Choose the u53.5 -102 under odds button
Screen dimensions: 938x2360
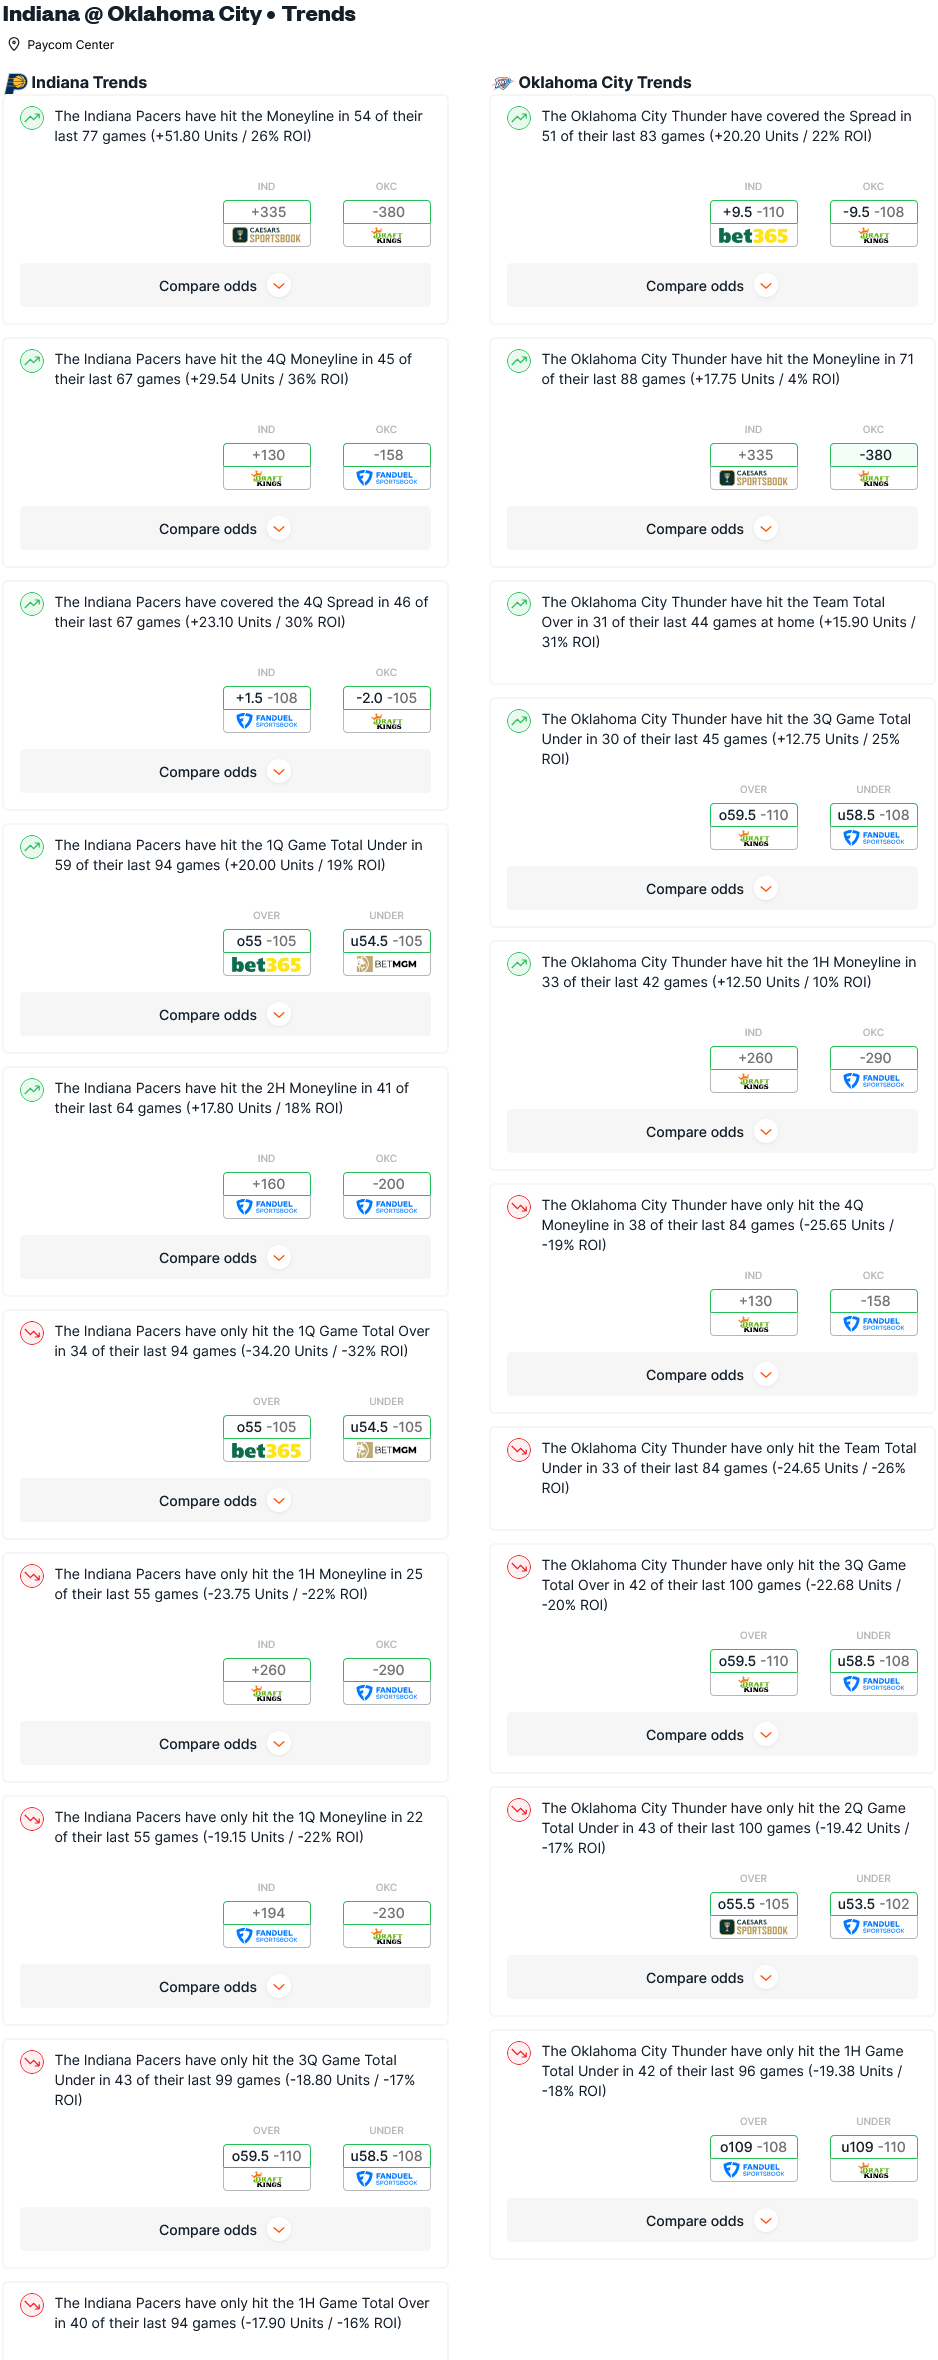(874, 1904)
